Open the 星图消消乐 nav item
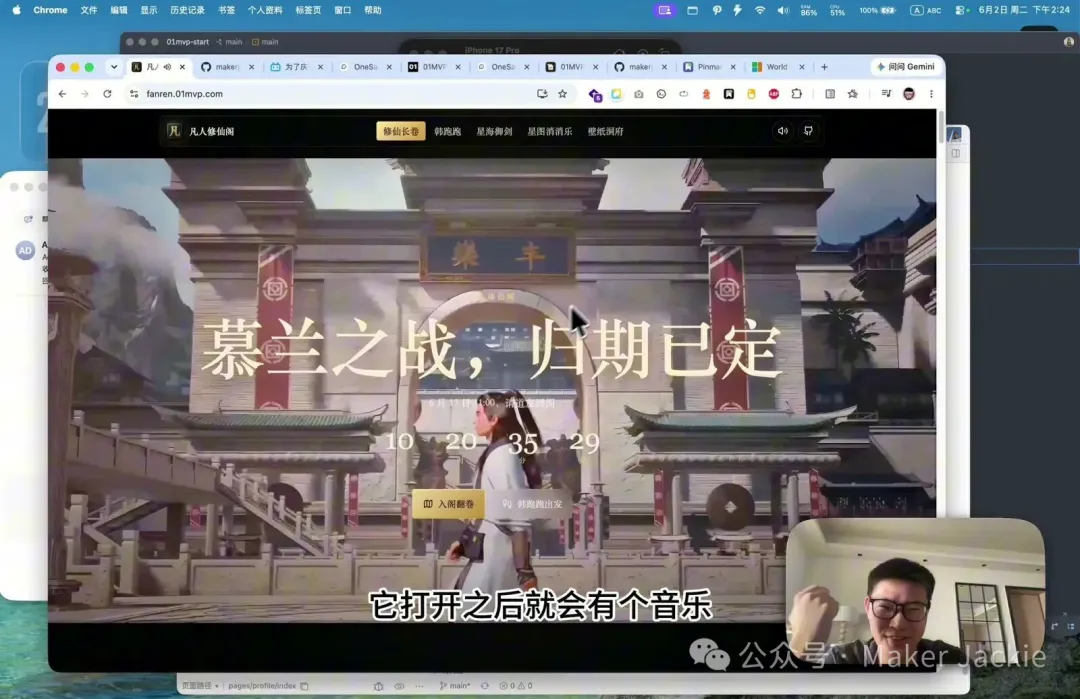The width and height of the screenshot is (1080, 699). (x=550, y=131)
